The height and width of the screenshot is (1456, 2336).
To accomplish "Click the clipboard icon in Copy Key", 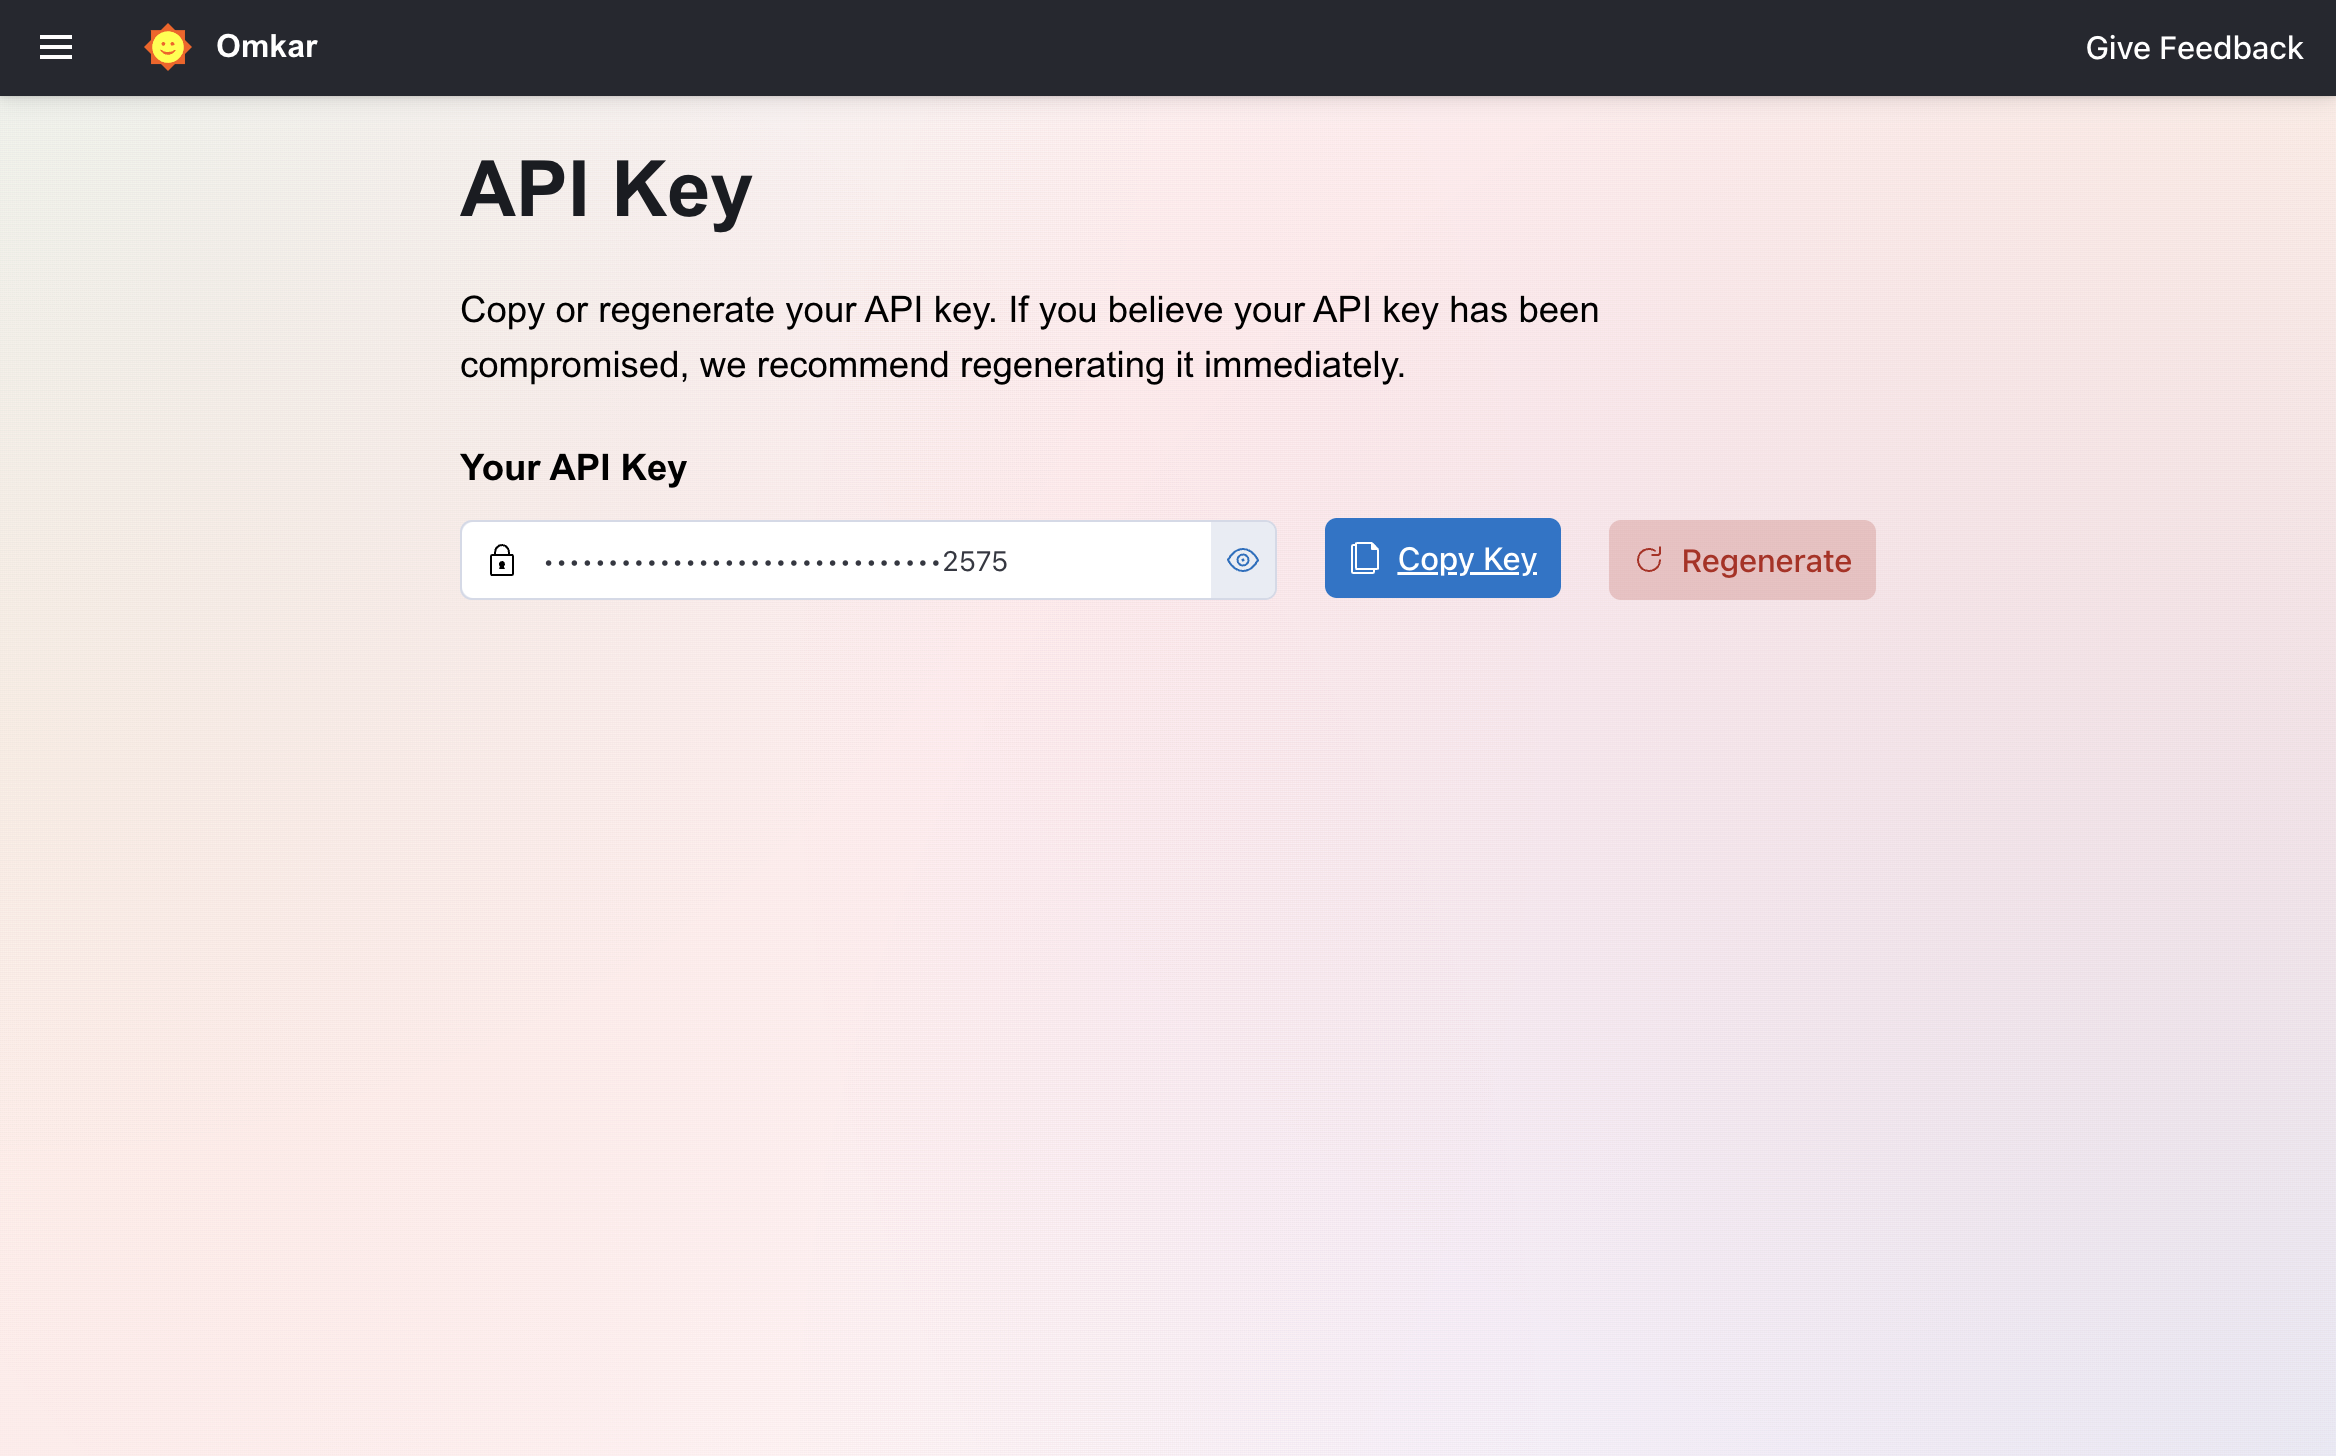I will pos(1364,558).
